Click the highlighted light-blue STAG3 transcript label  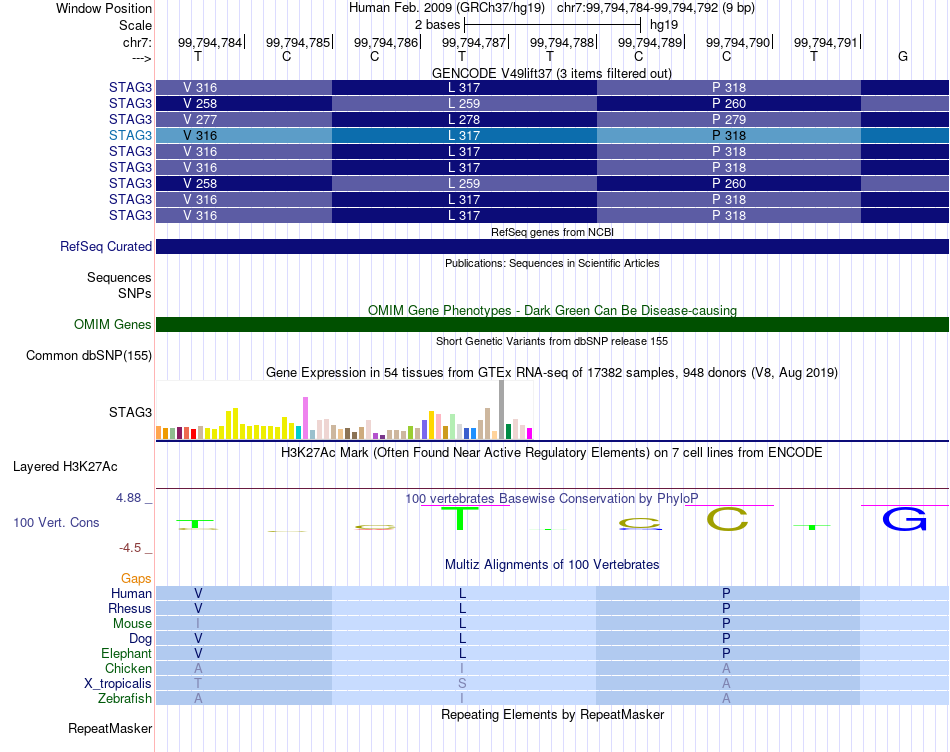click(130, 135)
